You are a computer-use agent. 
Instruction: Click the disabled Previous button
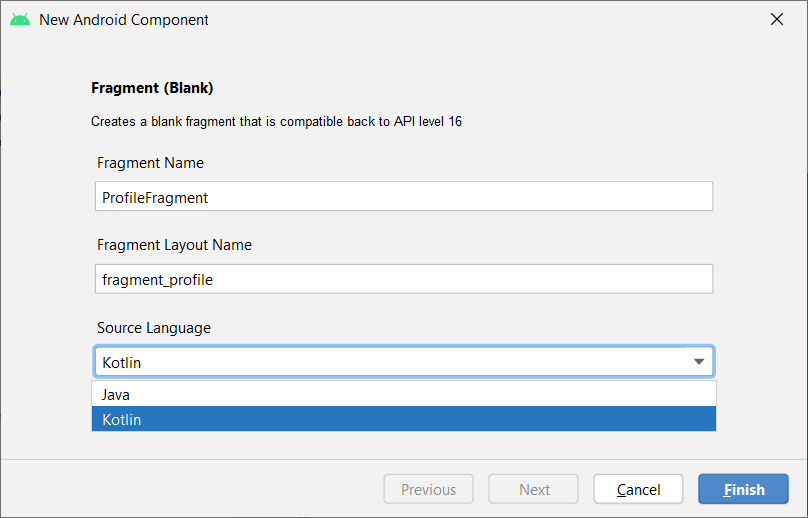[x=428, y=489]
